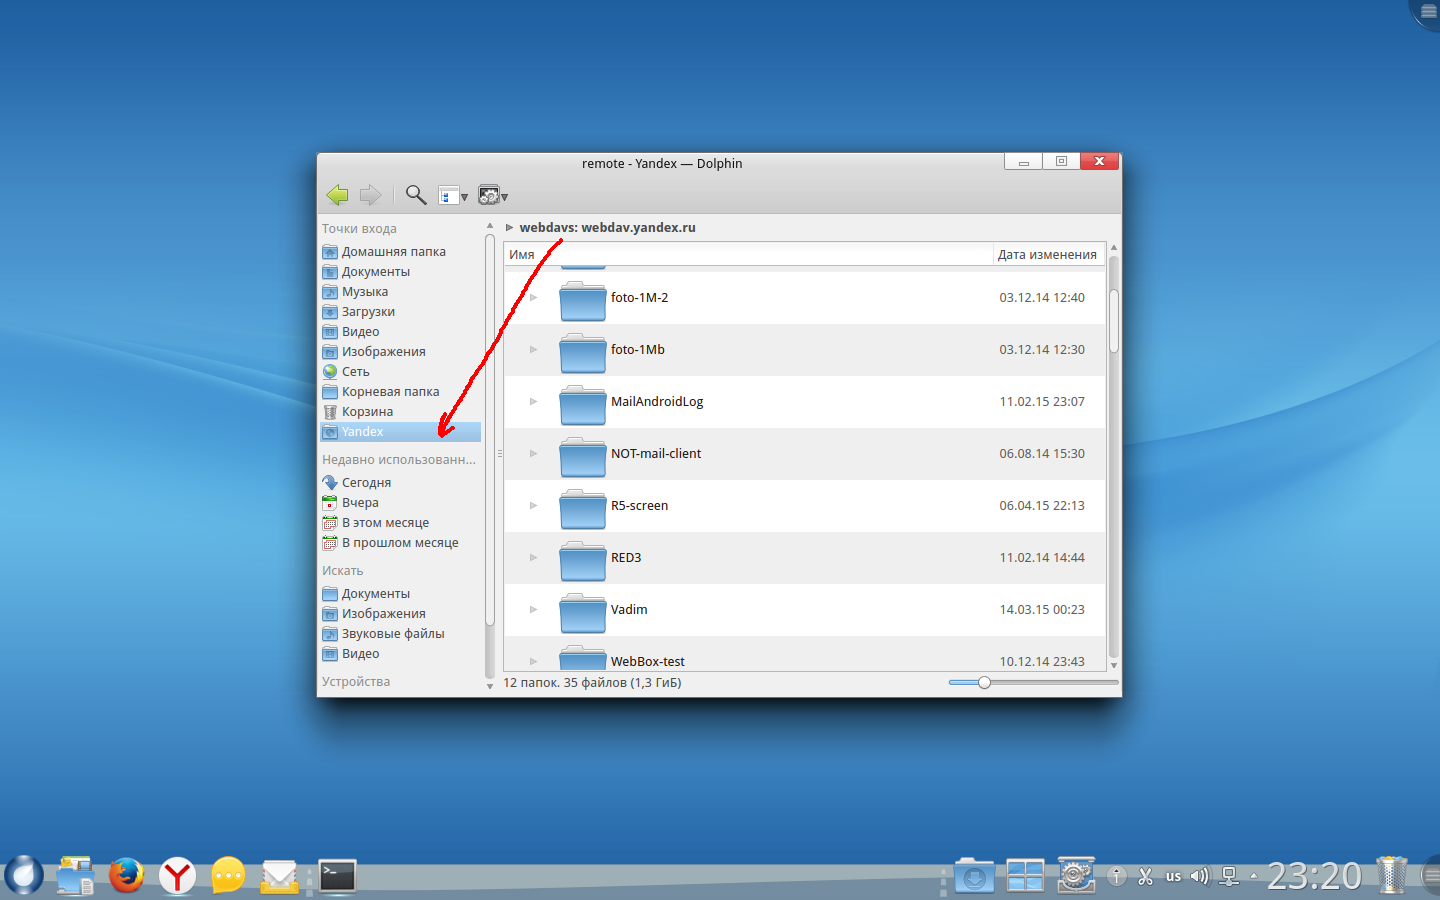Screen dimensions: 1440x900
Task: Expand the NOT-mail-client folder tree arrow
Action: click(x=534, y=454)
